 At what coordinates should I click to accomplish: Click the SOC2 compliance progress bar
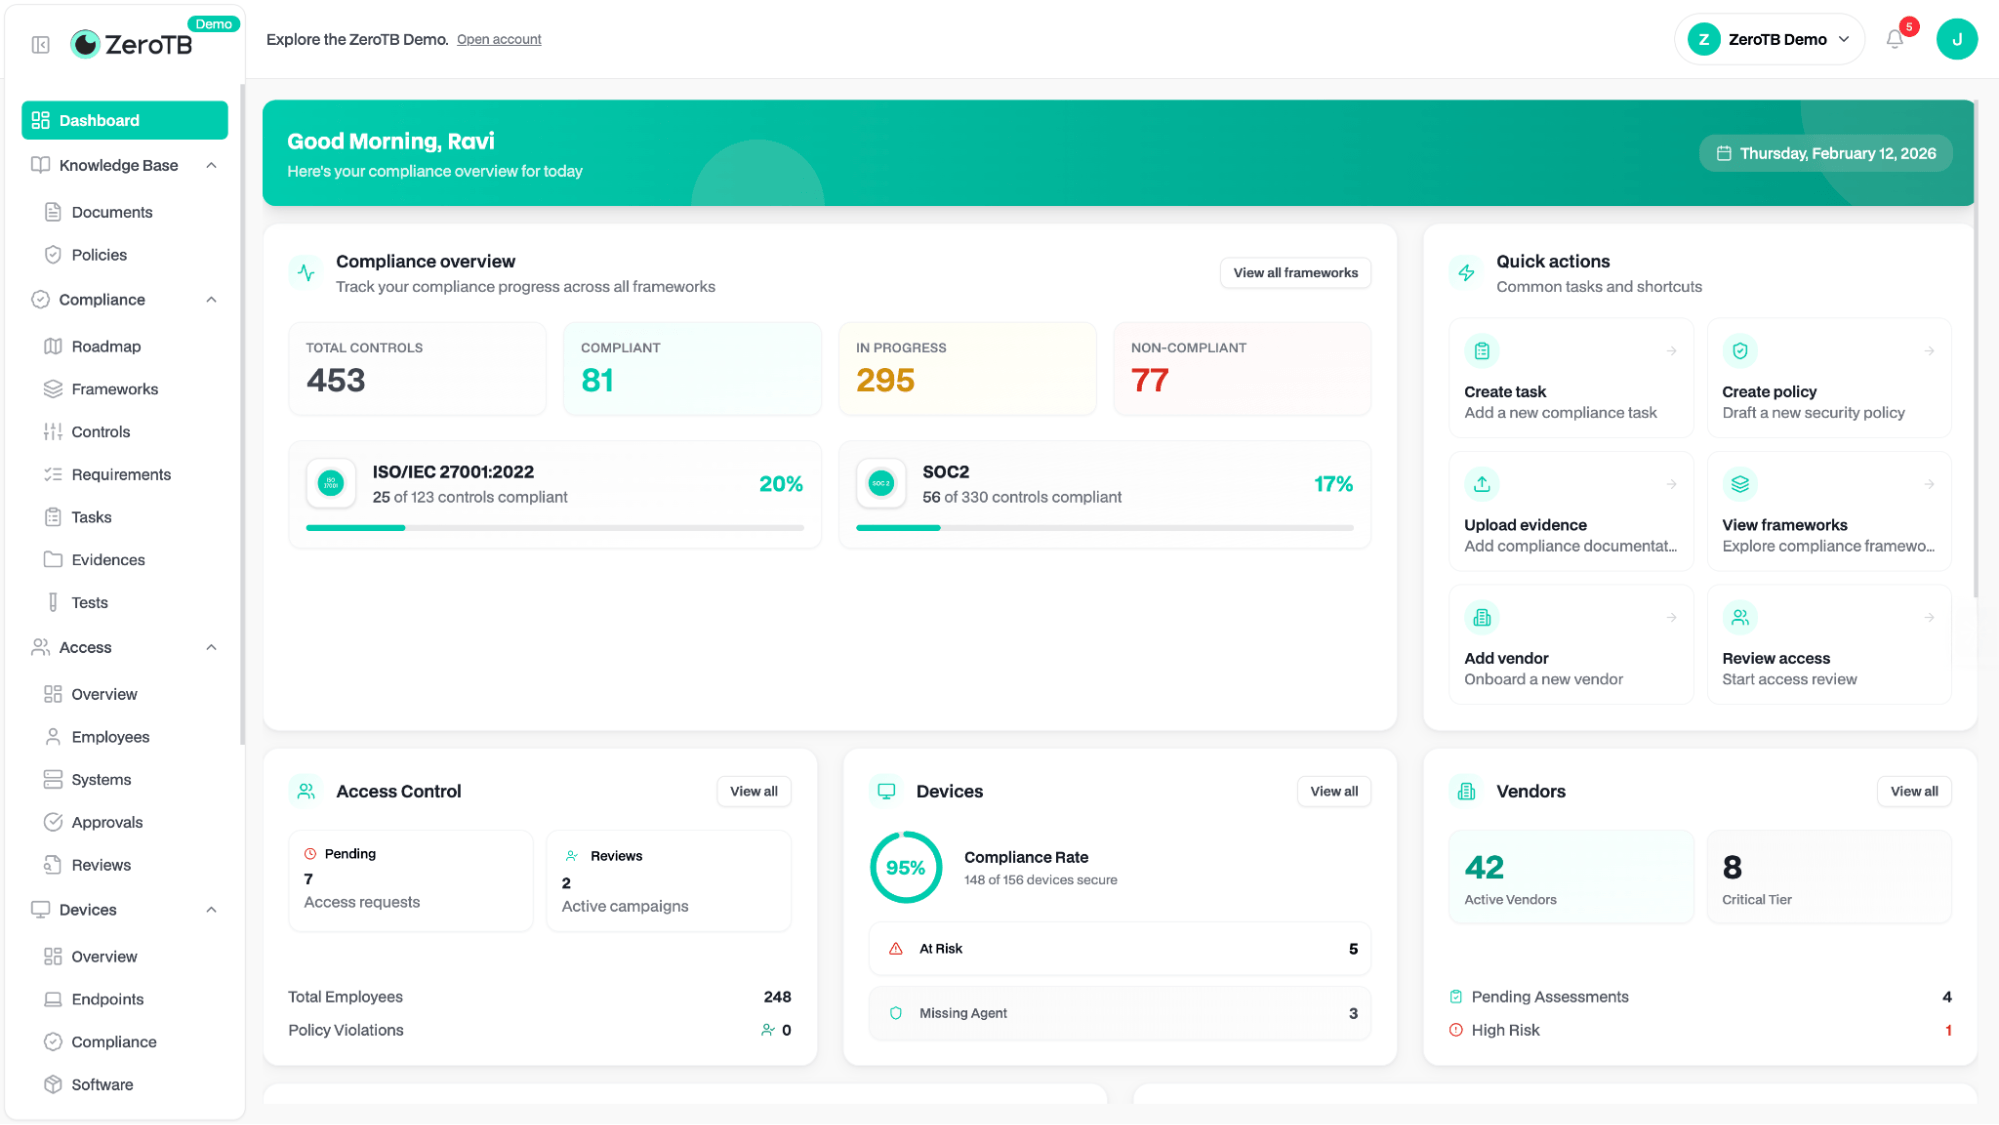pos(1104,528)
